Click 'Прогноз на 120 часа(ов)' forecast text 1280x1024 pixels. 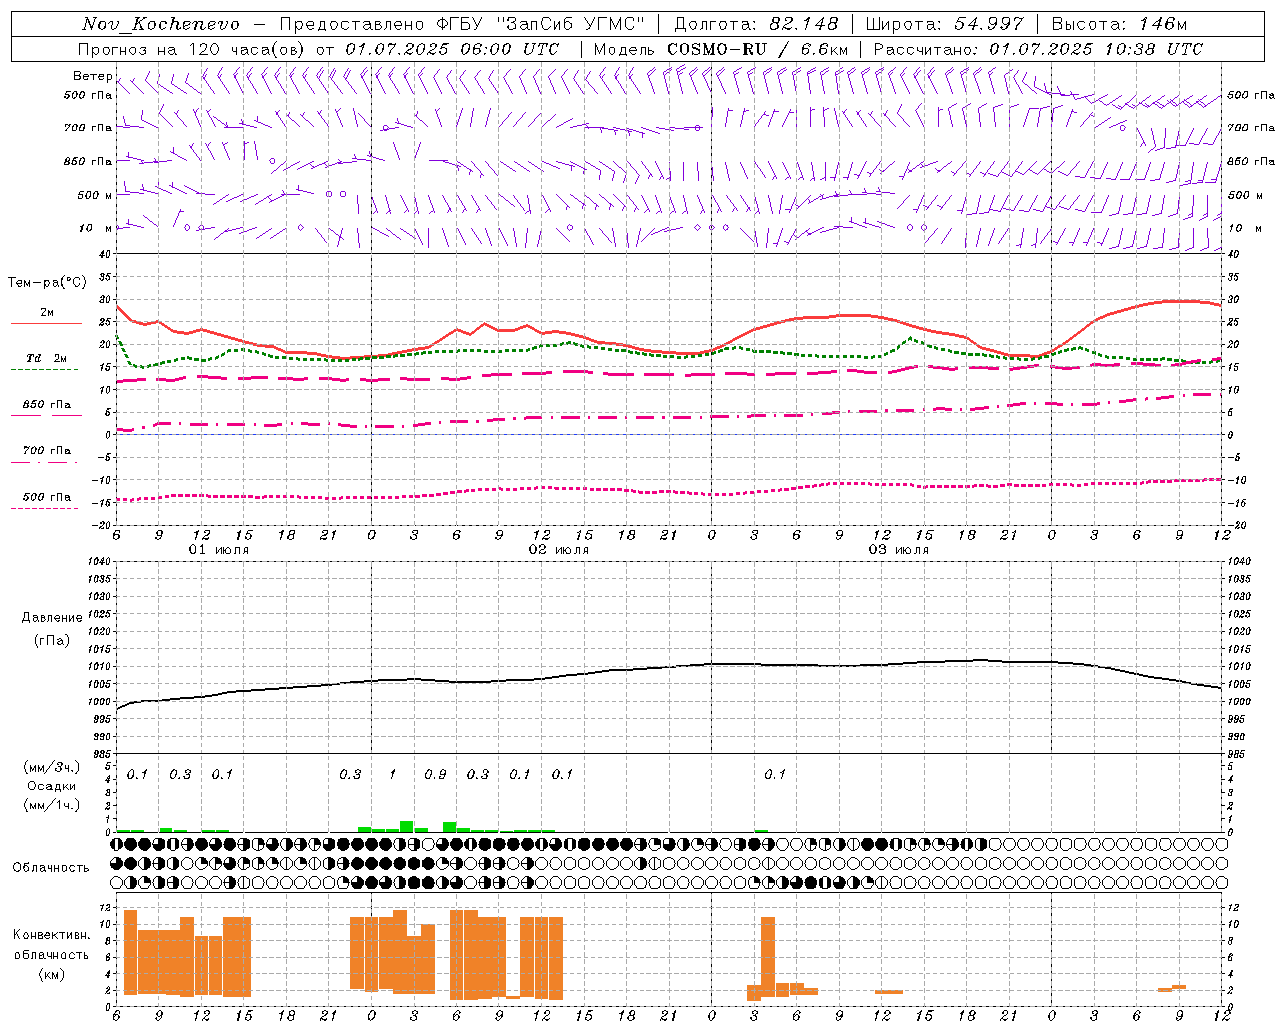[192, 49]
